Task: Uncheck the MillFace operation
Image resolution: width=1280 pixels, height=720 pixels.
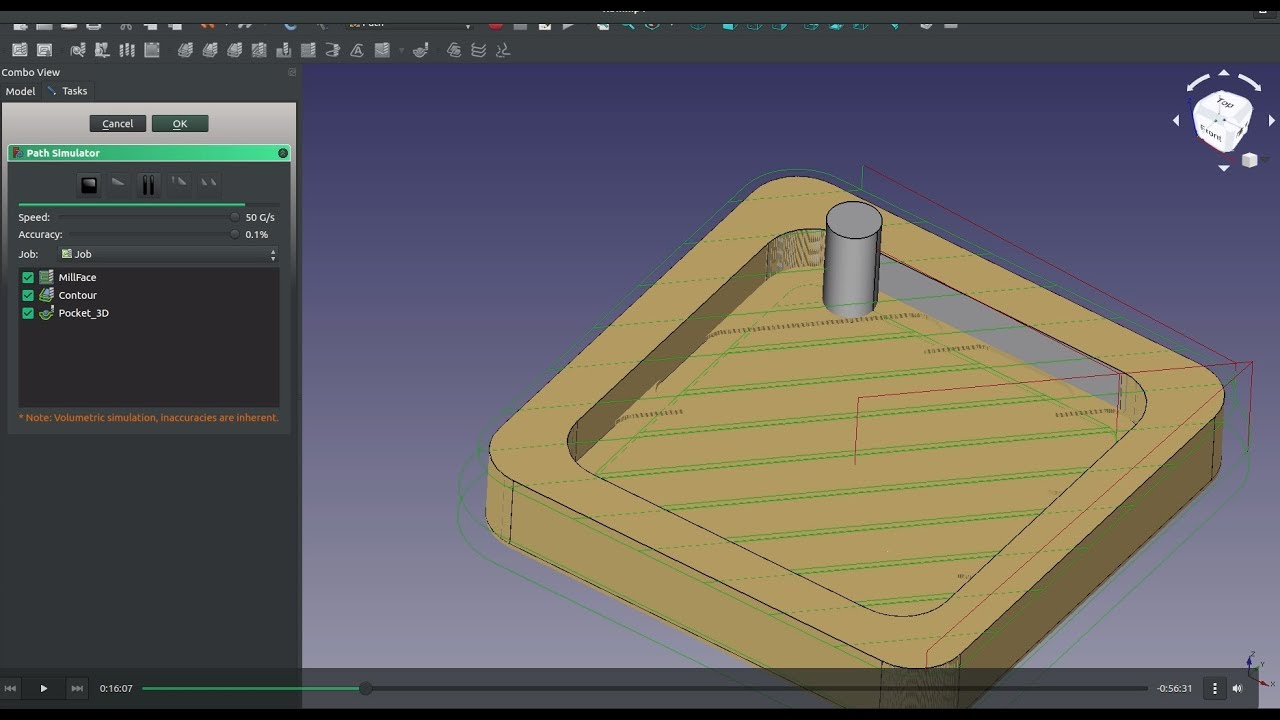Action: pos(28,278)
